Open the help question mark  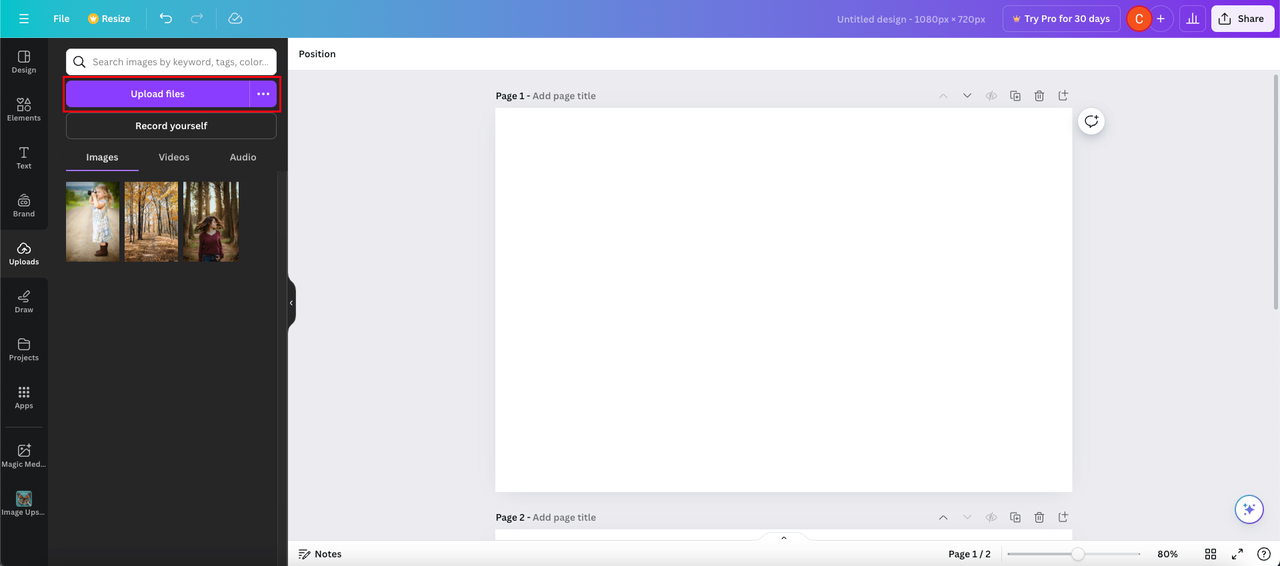coord(1263,554)
